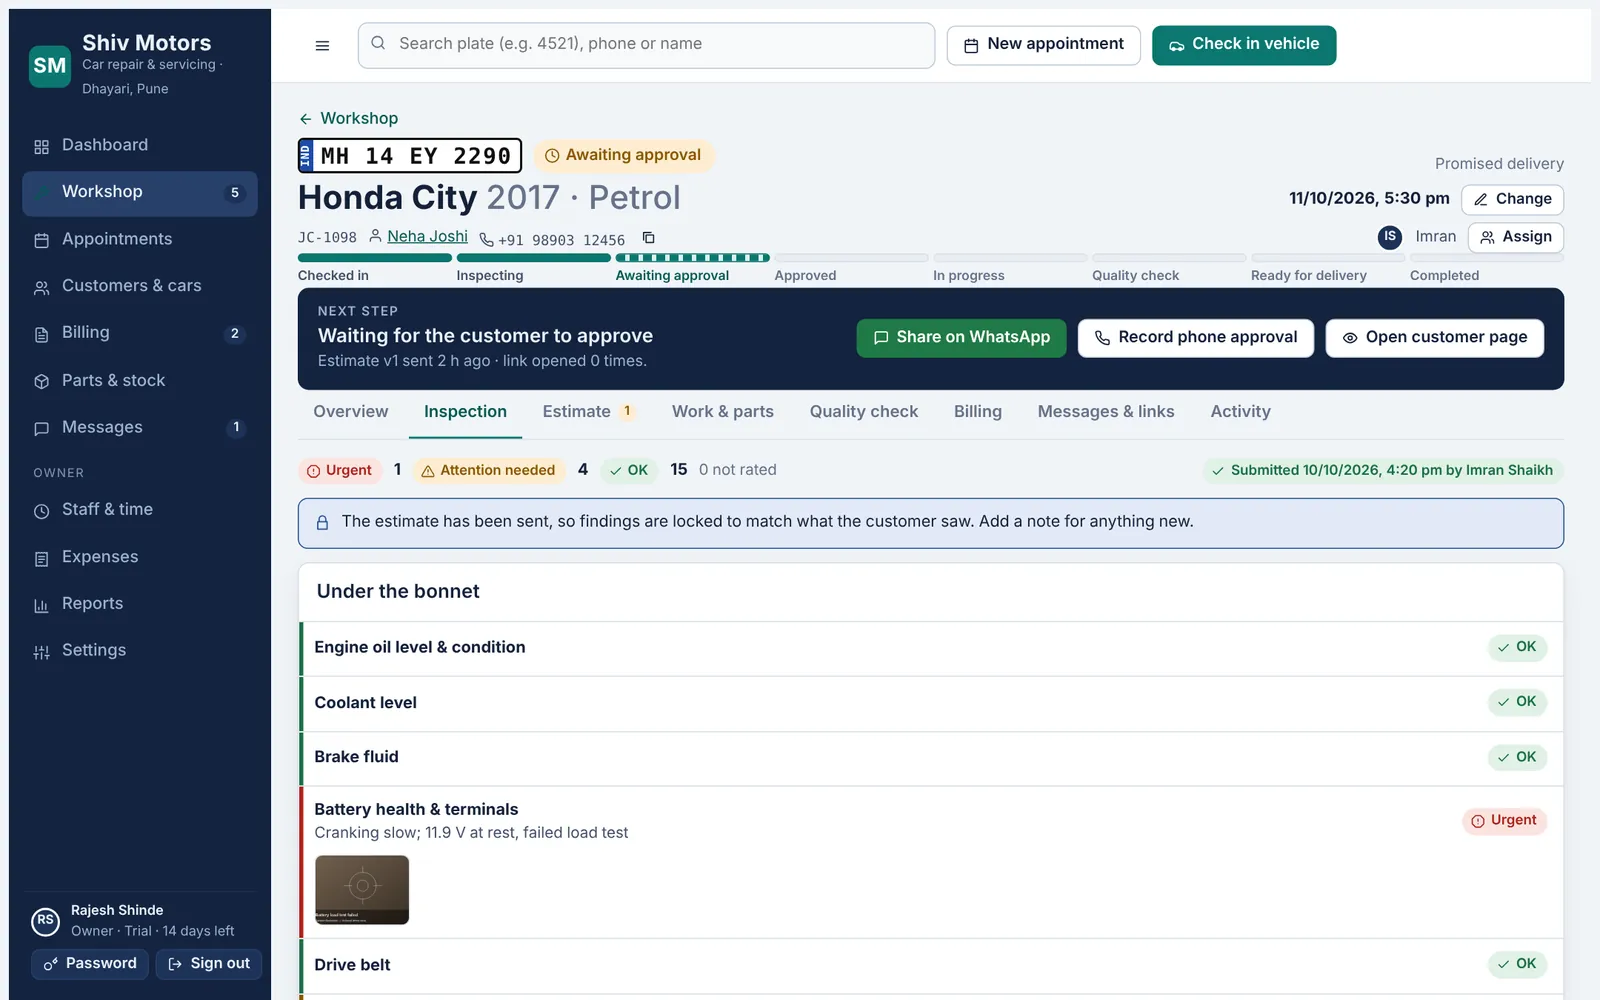The width and height of the screenshot is (1600, 1000).
Task: Click the Urgent rating on the battery row
Action: [1504, 821]
